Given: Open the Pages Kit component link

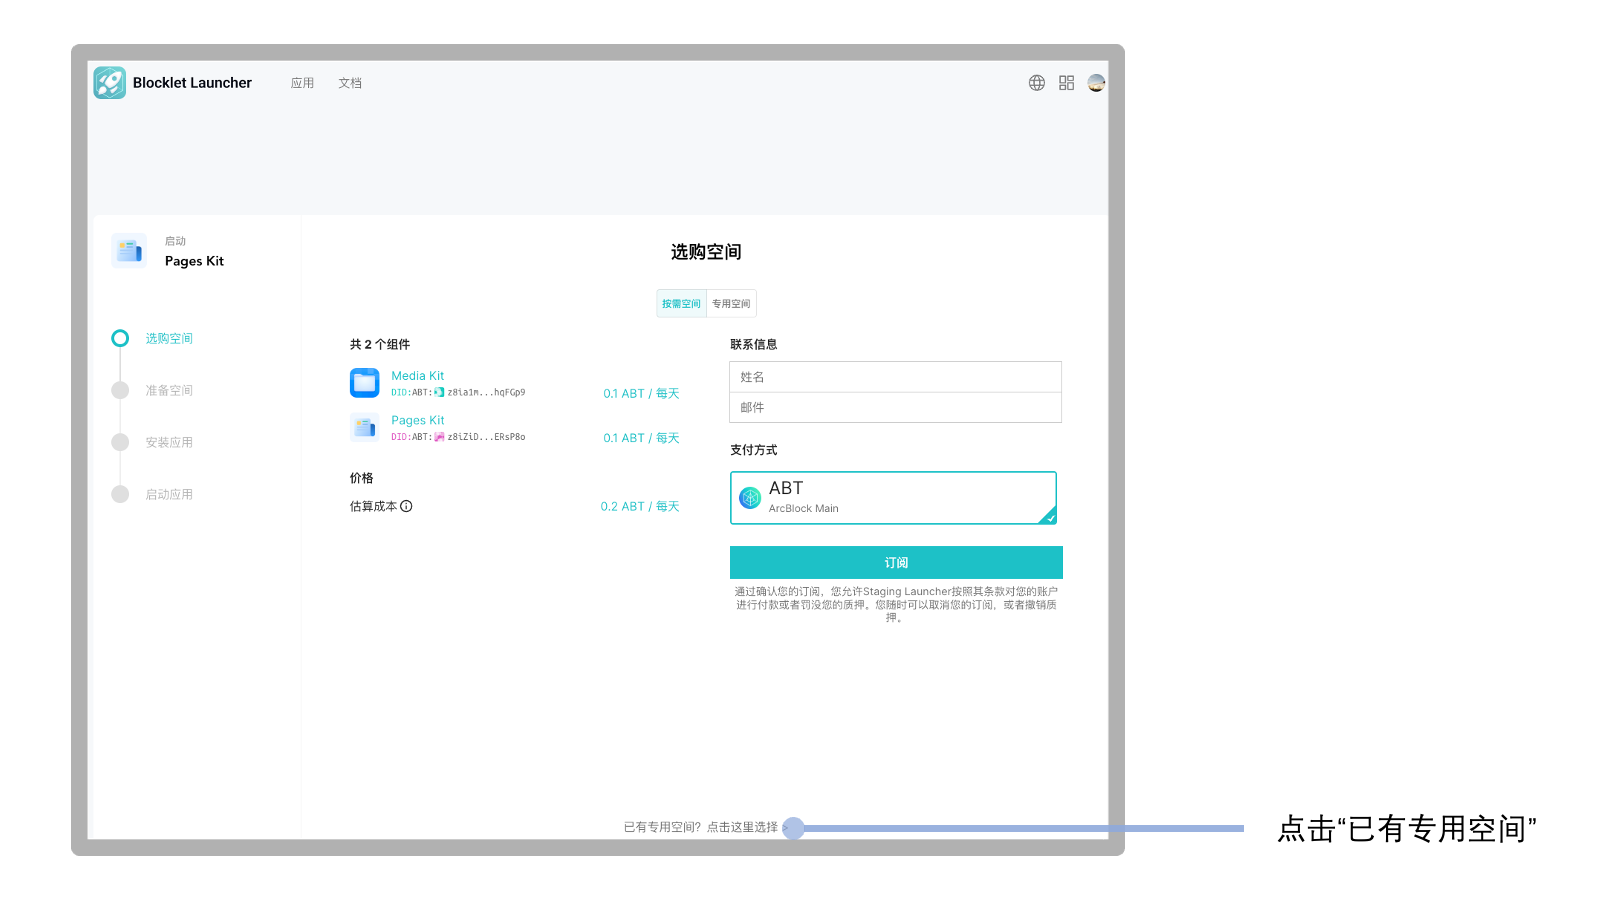Looking at the screenshot, I should (x=417, y=420).
